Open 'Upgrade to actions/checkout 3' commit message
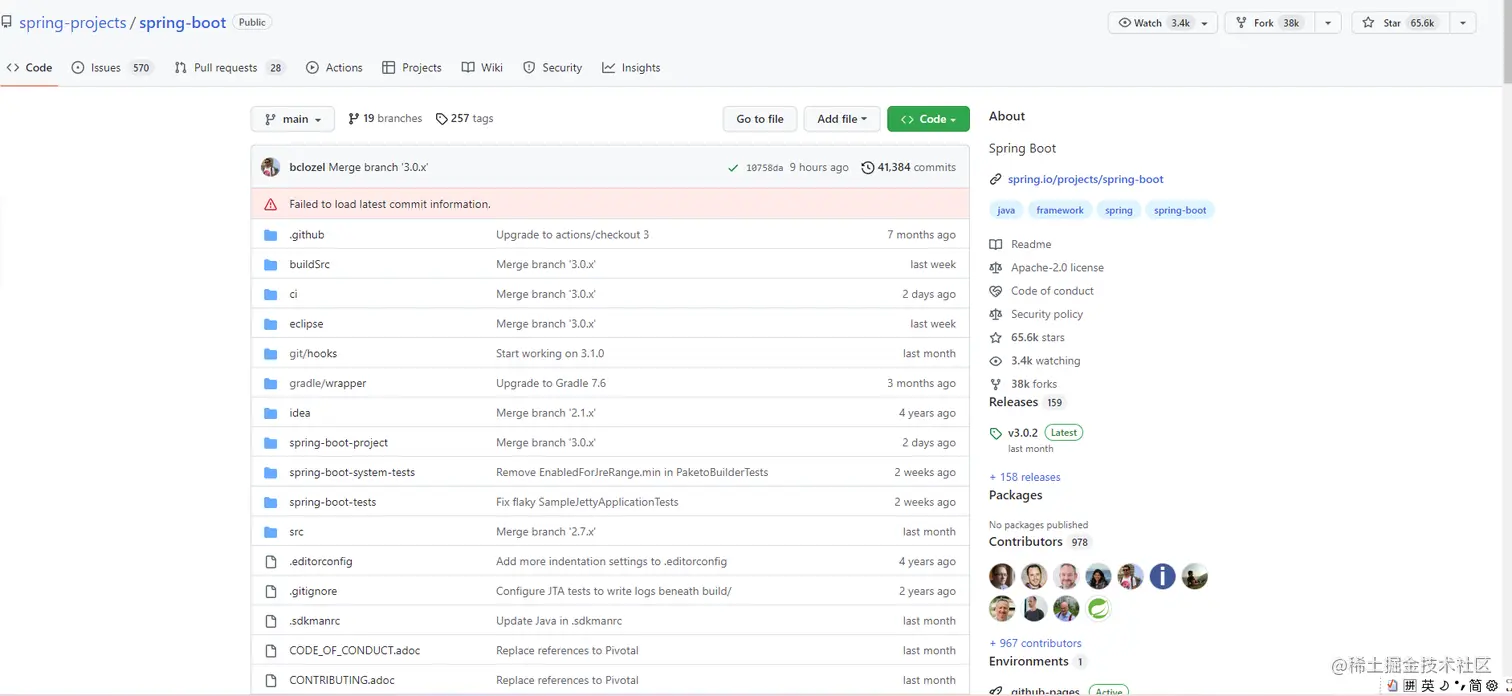 pos(572,235)
